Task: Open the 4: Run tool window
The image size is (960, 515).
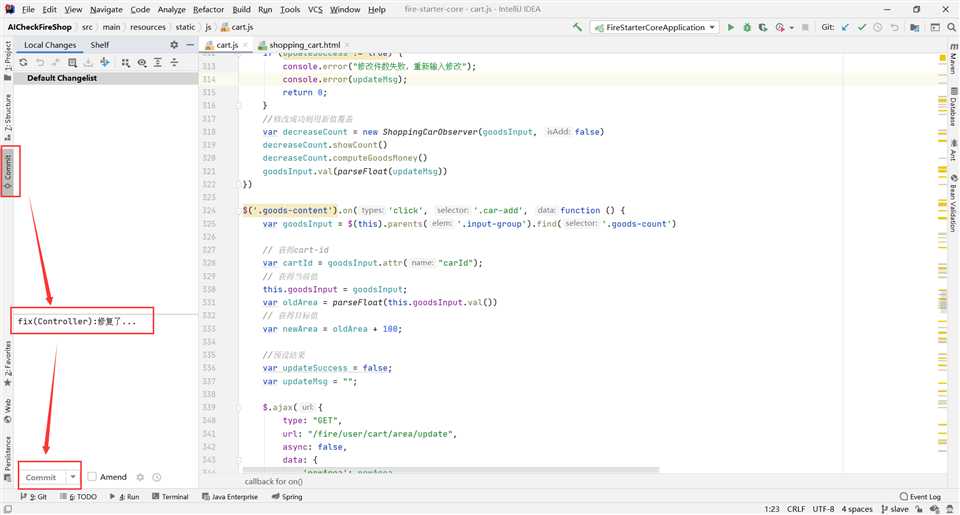Action: (x=124, y=497)
